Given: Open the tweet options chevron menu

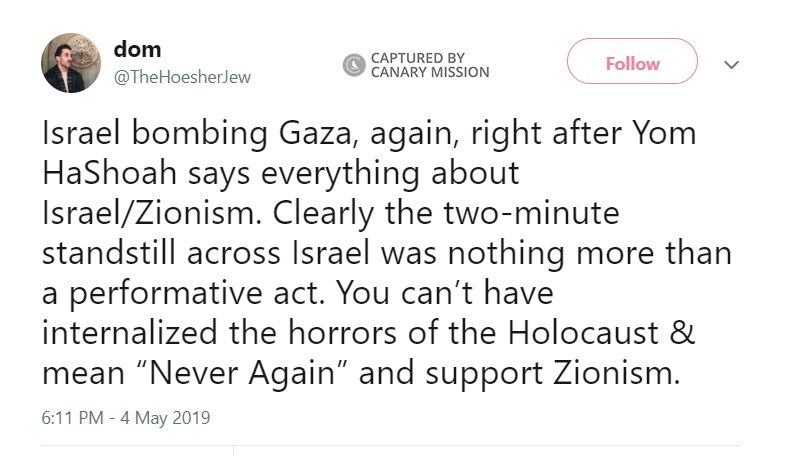Looking at the screenshot, I should pyautogui.click(x=731, y=64).
